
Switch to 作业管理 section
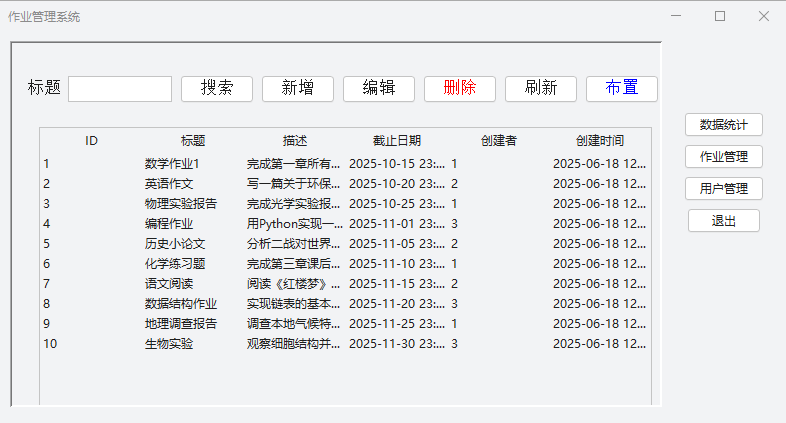coord(724,157)
